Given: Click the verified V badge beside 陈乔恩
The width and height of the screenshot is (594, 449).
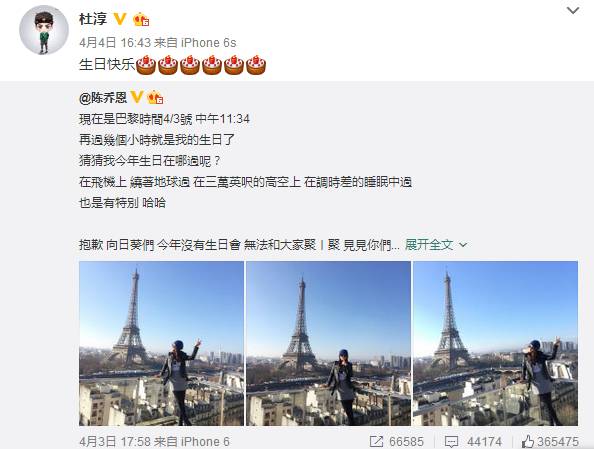Looking at the screenshot, I should click(137, 97).
